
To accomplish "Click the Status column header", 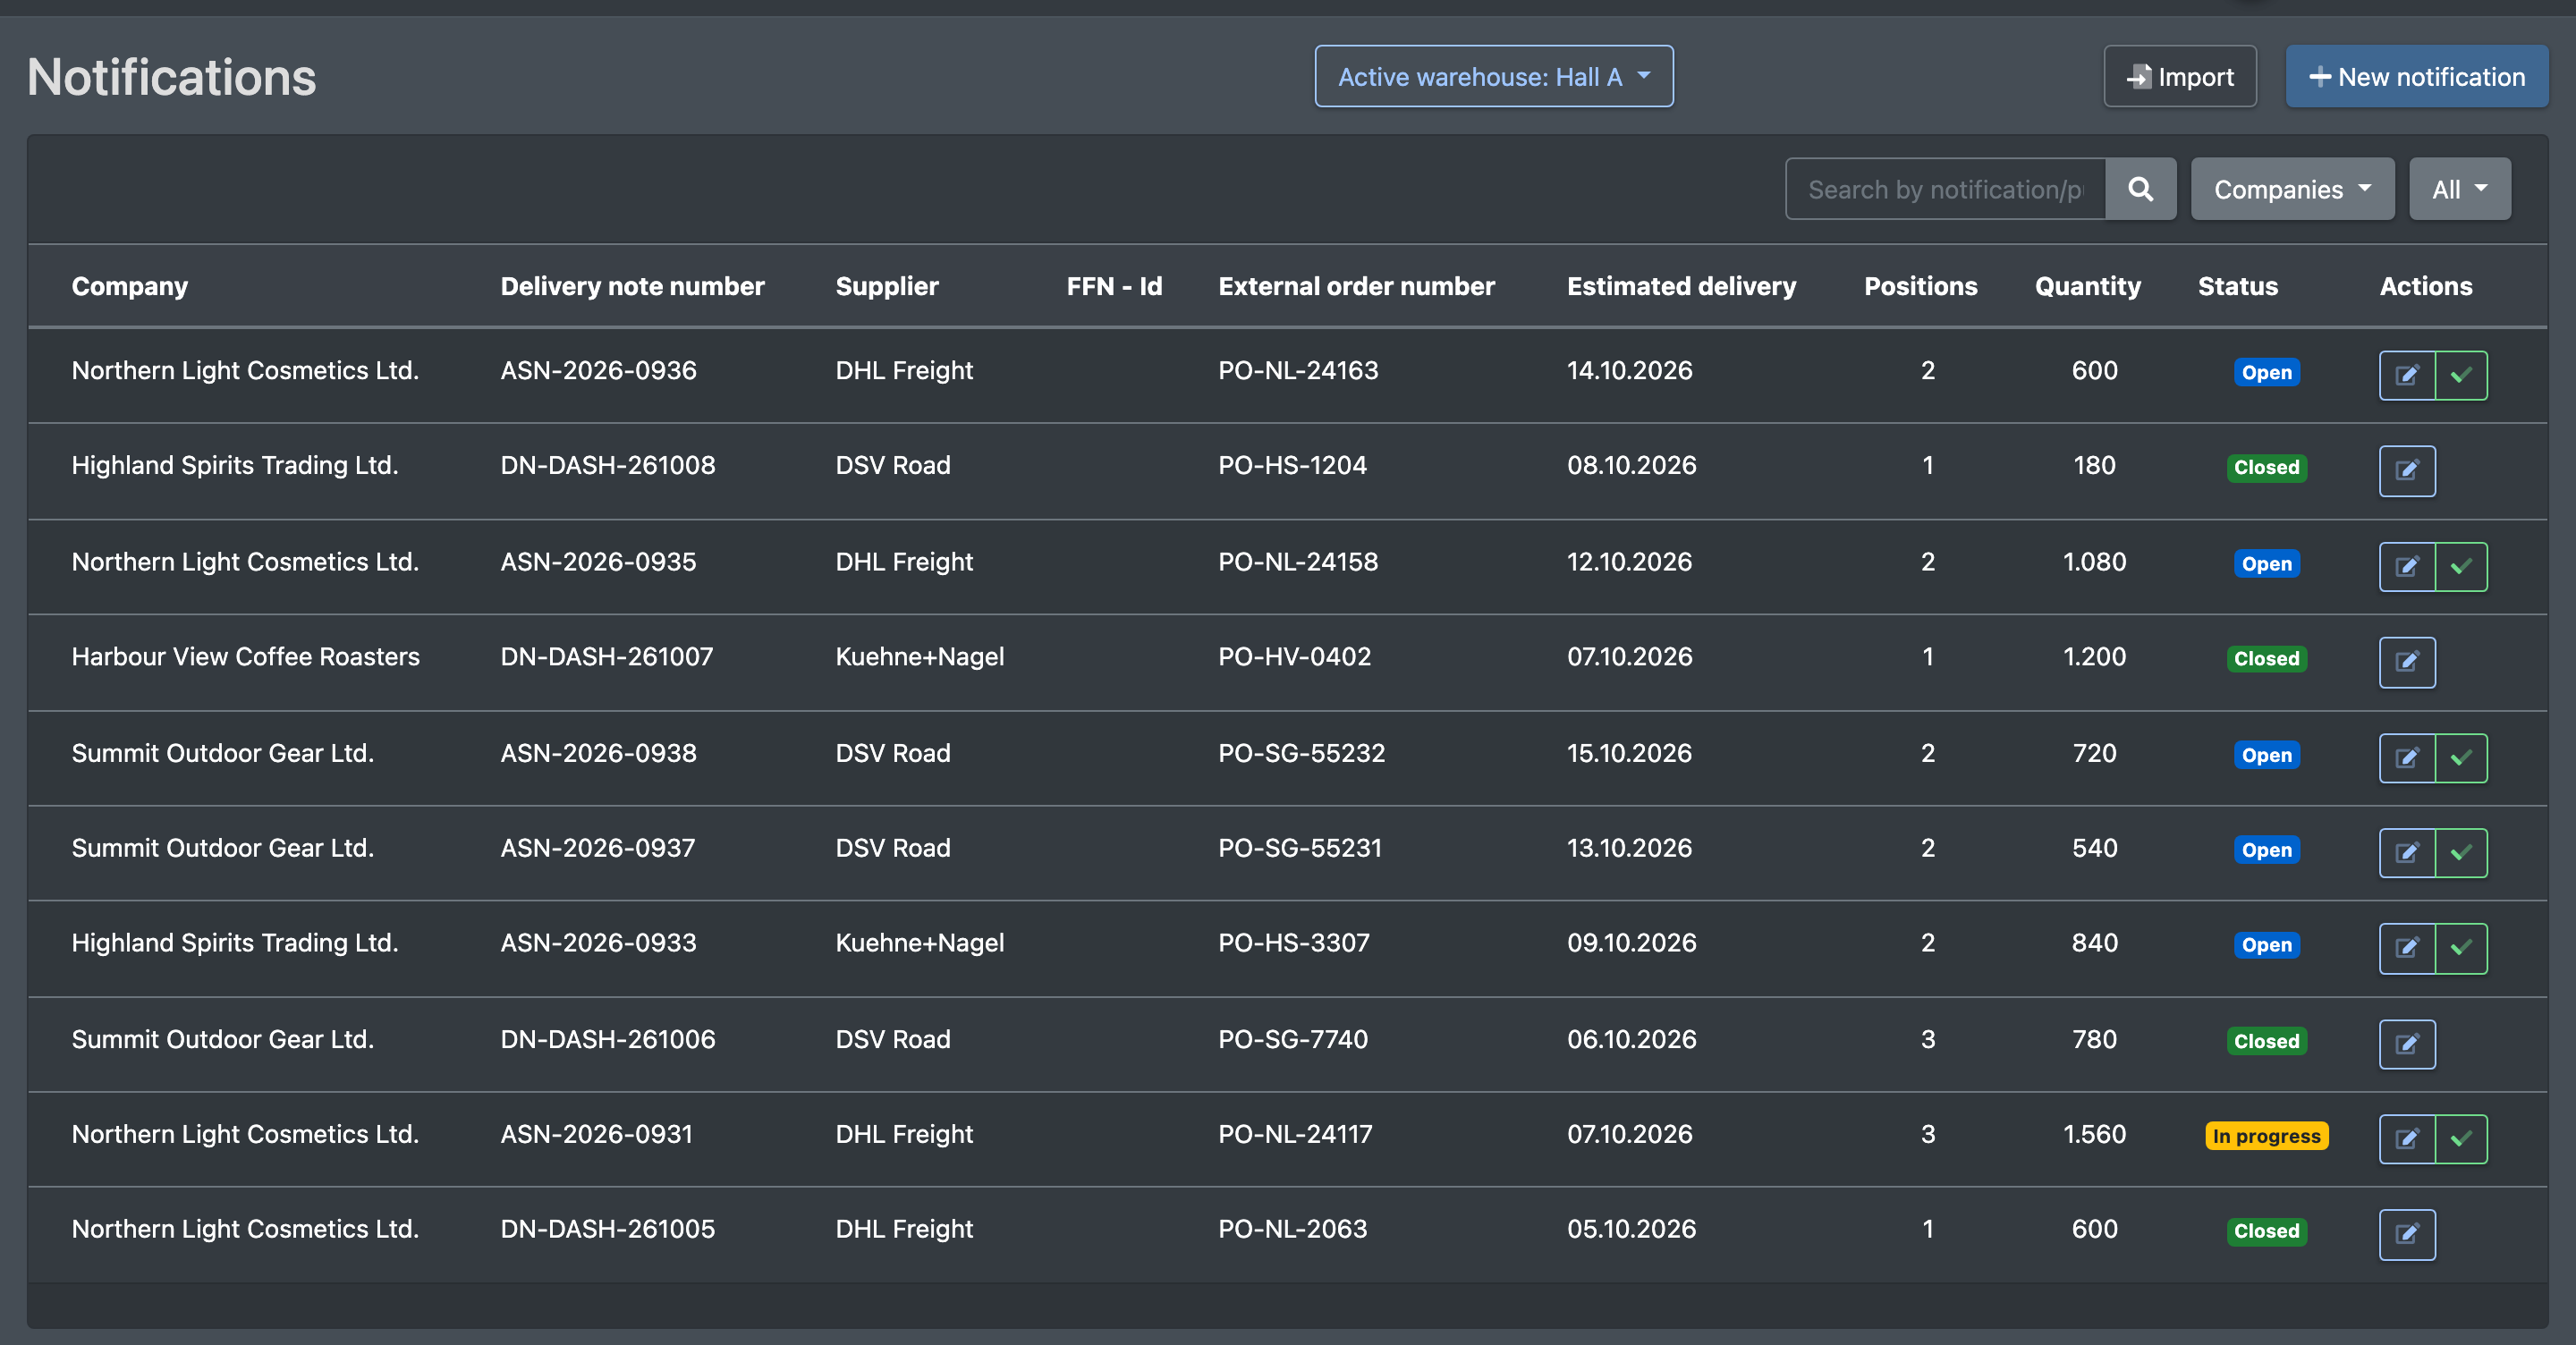I will (x=2237, y=286).
